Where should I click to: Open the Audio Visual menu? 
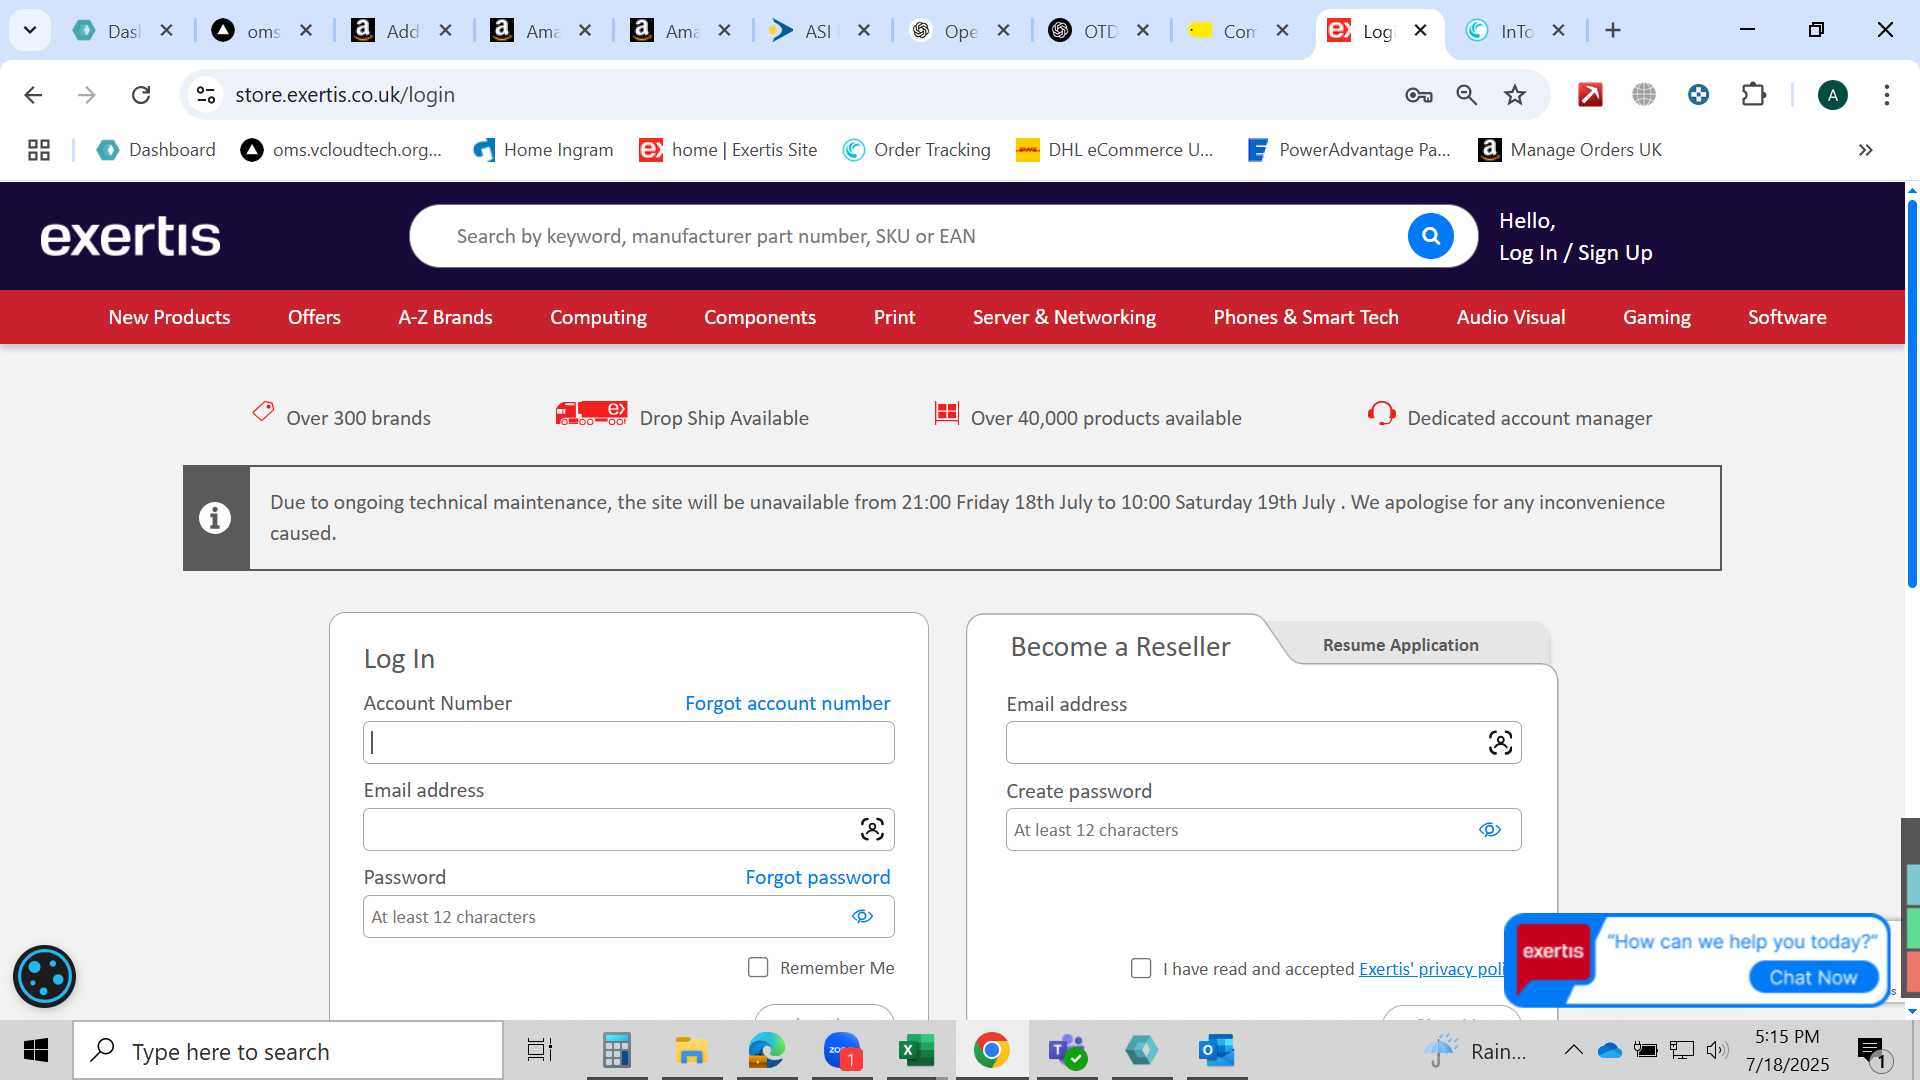coord(1510,317)
